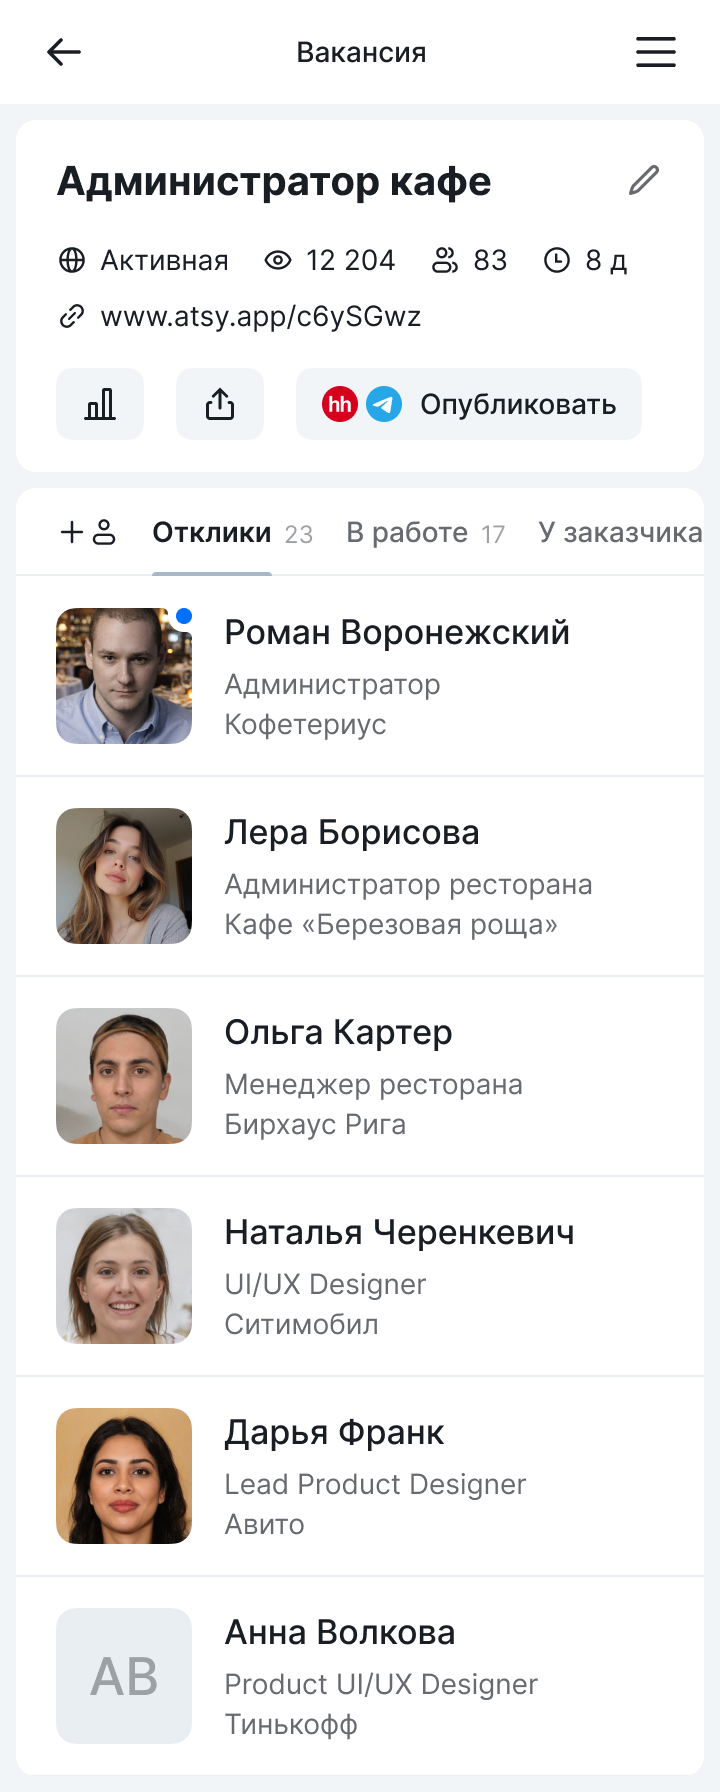Click the link icon beside the URL

(72, 317)
